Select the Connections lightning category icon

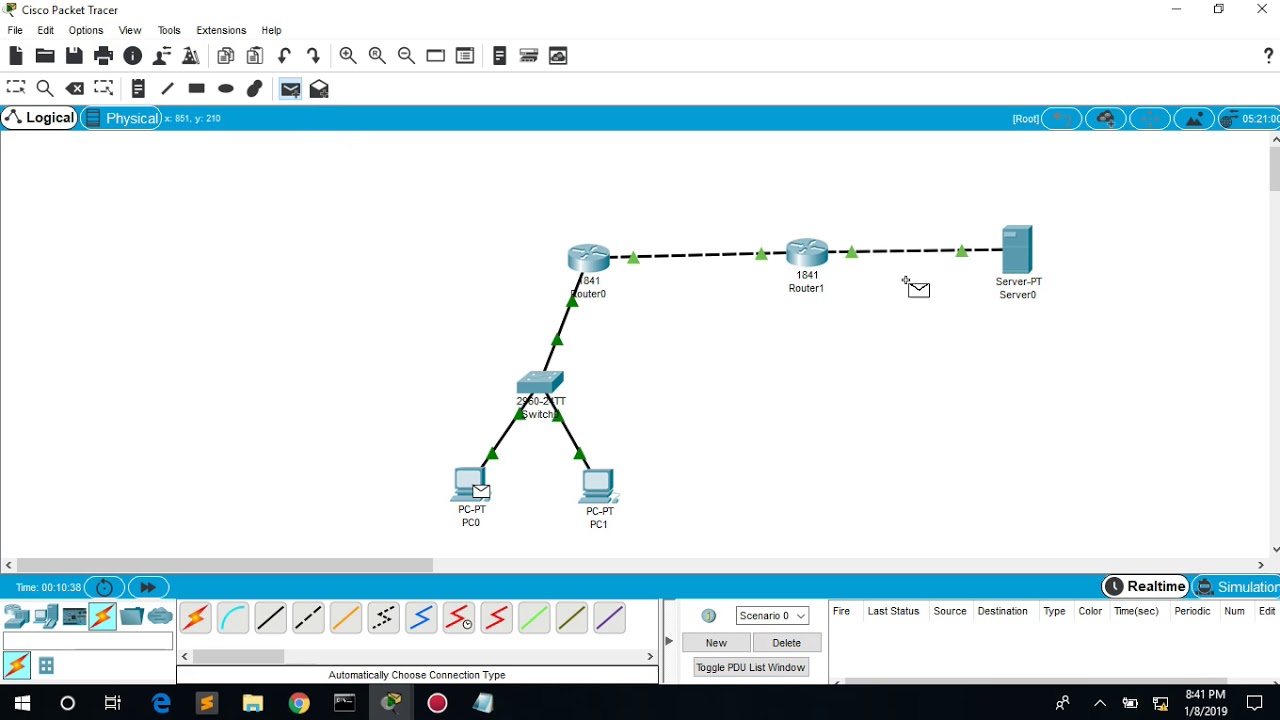pos(103,617)
